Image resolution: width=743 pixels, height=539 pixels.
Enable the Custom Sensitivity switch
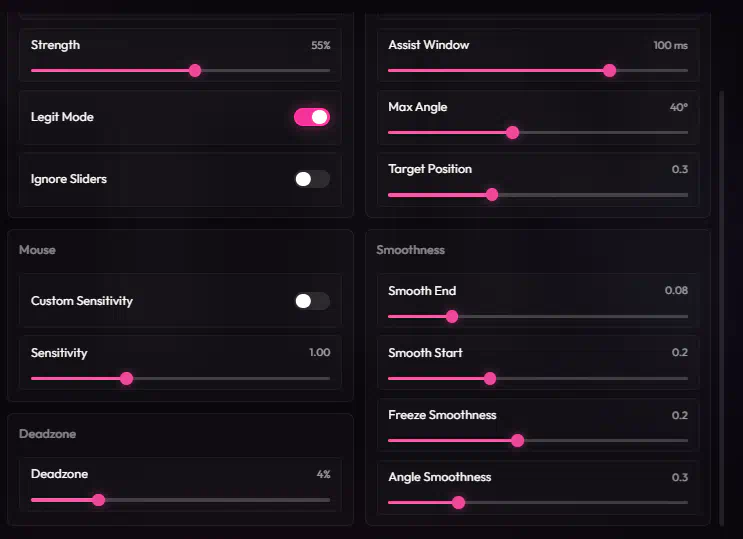311,301
